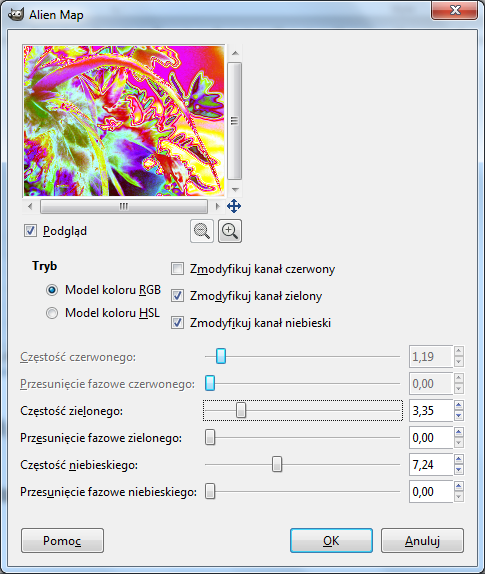Select the Model koloru RGB radio button
This screenshot has height=574, width=485.
[52, 290]
